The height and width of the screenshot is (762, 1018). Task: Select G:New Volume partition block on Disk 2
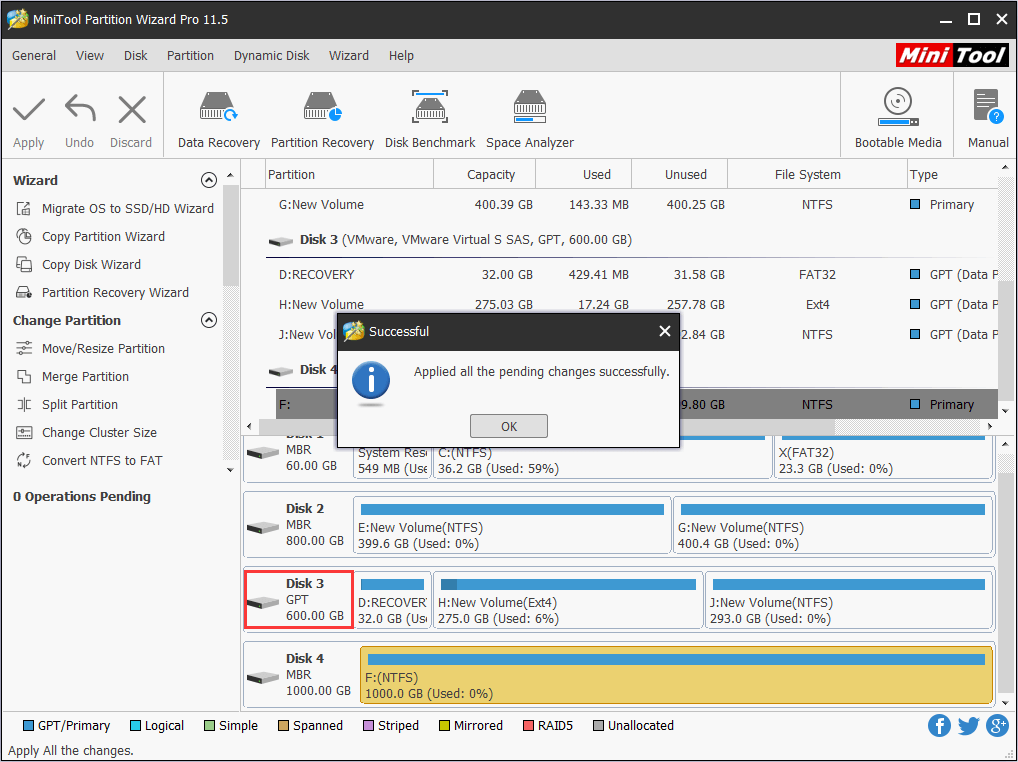[x=833, y=525]
